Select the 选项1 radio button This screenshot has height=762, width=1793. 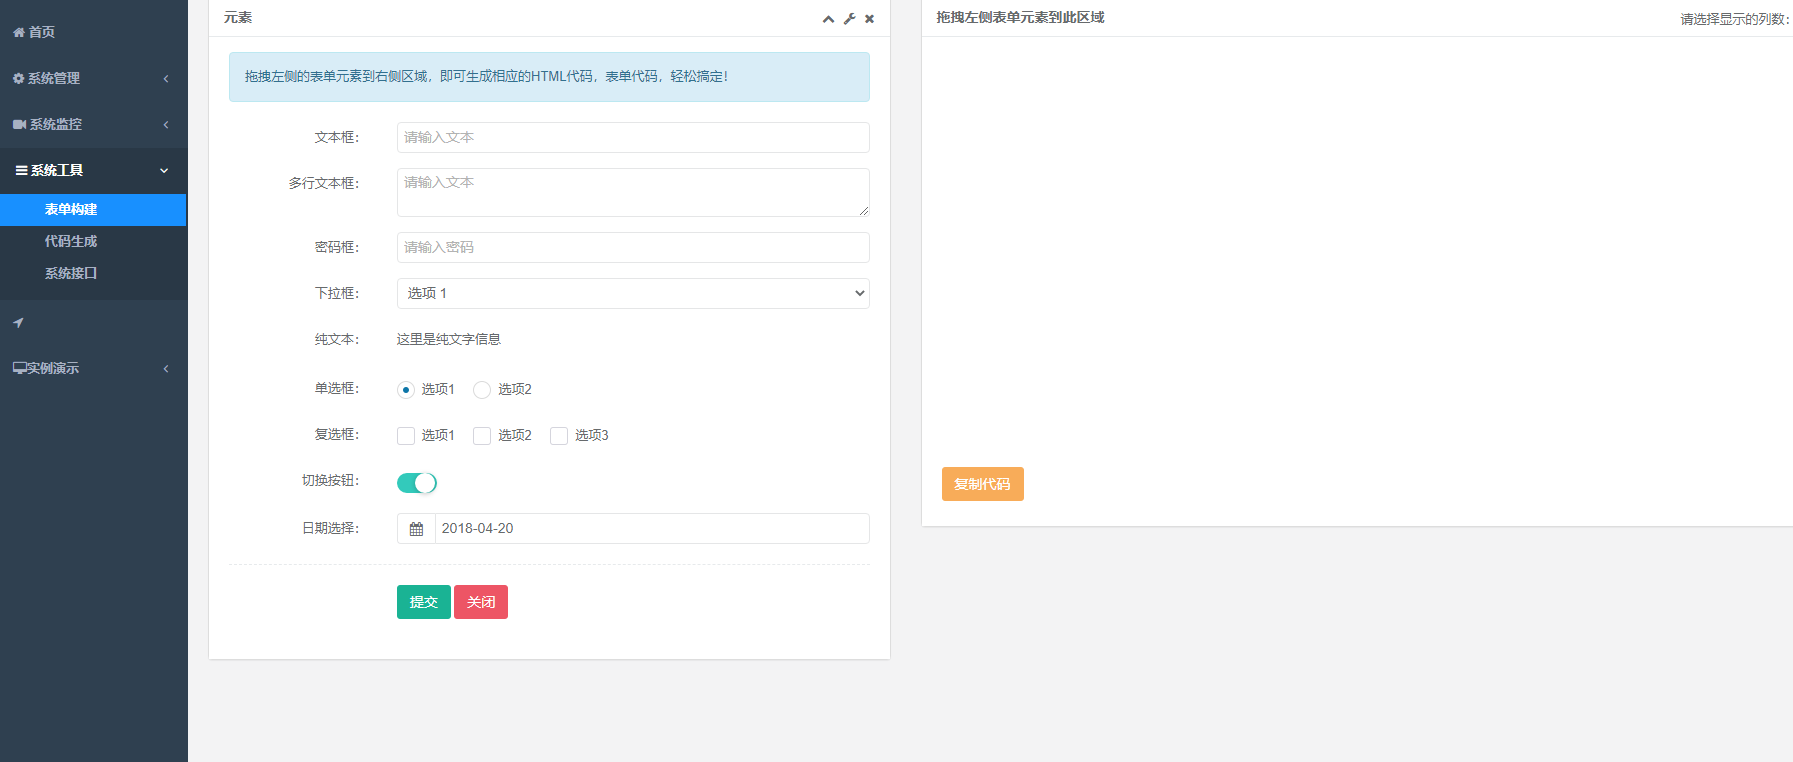(x=406, y=390)
